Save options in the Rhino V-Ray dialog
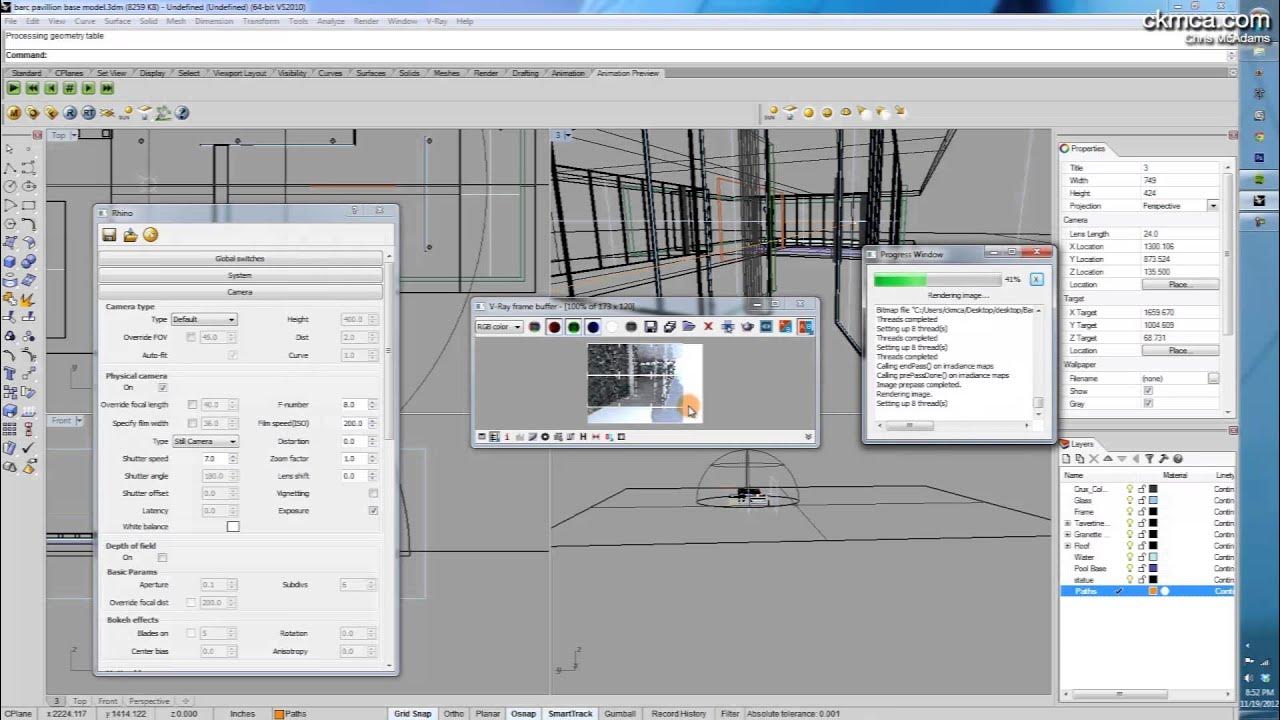The height and width of the screenshot is (720, 1280). pyautogui.click(x=109, y=235)
